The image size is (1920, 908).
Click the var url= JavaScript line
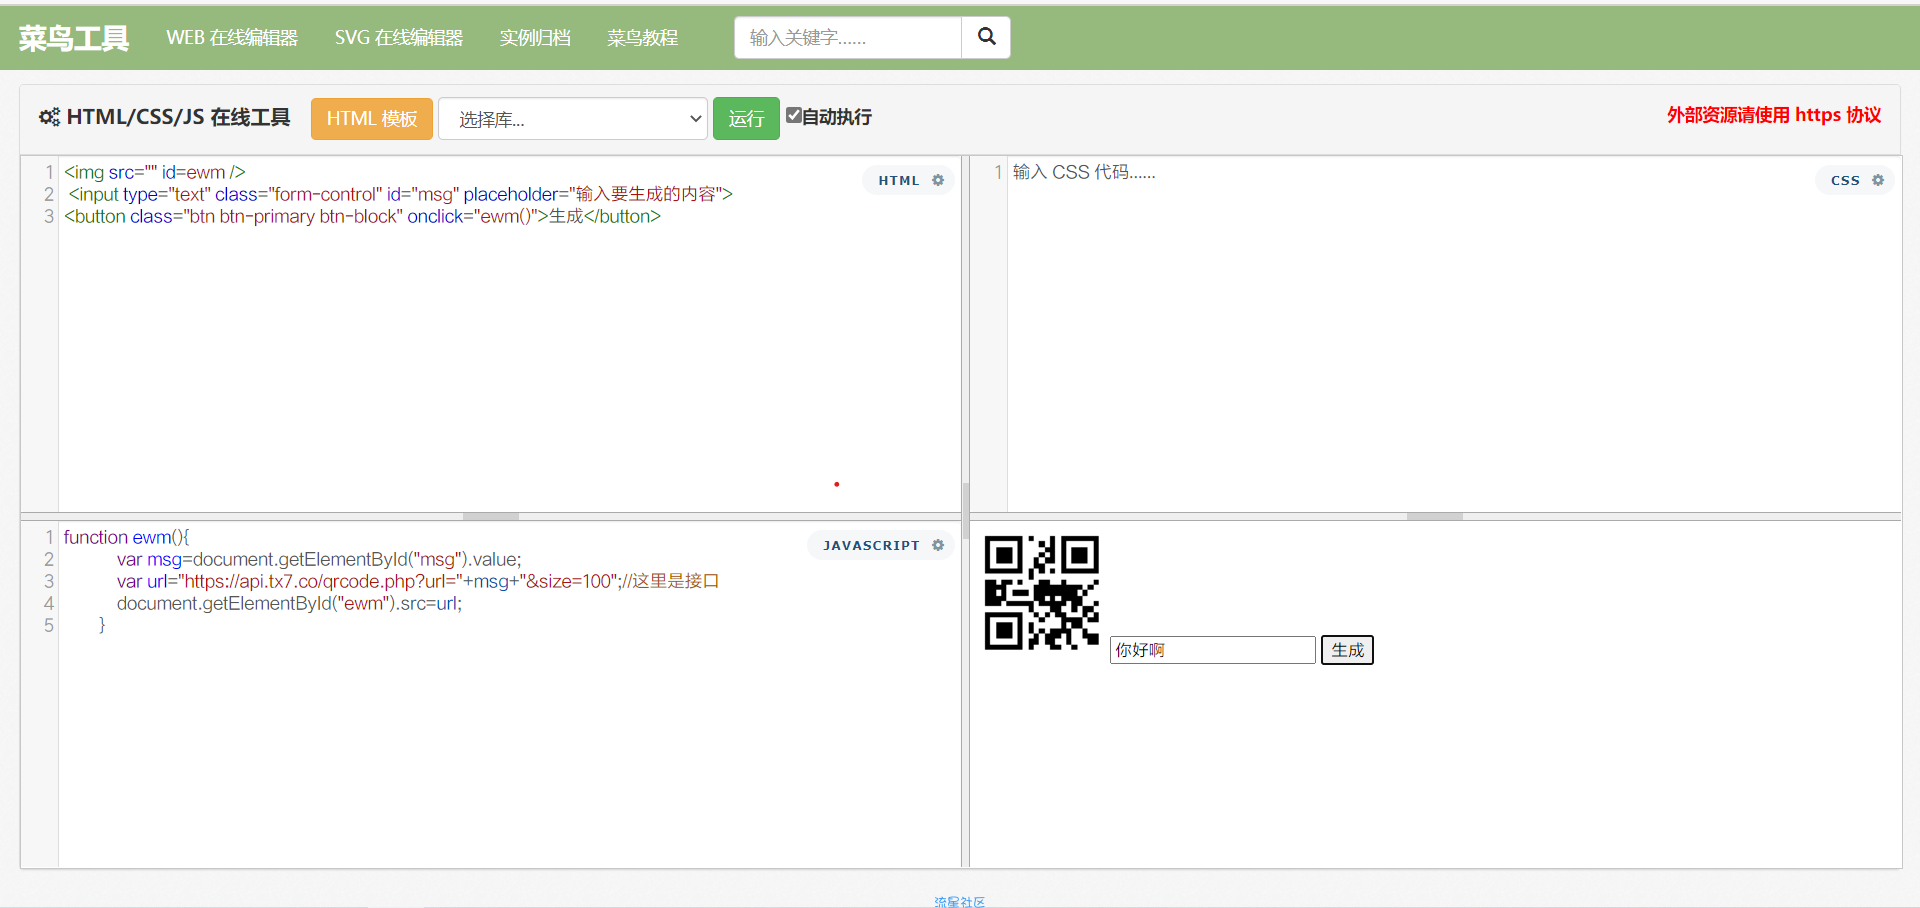(x=418, y=581)
